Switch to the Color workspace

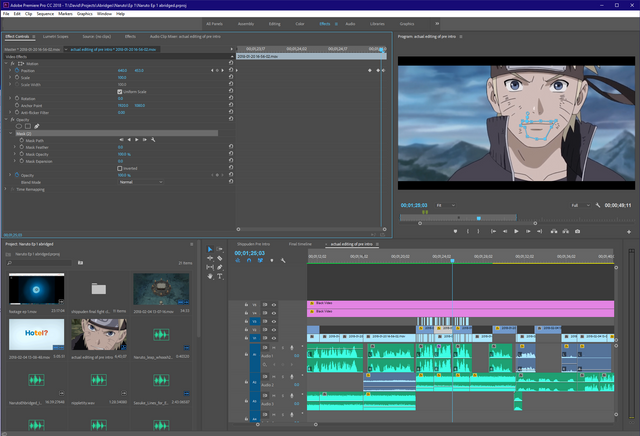[300, 24]
